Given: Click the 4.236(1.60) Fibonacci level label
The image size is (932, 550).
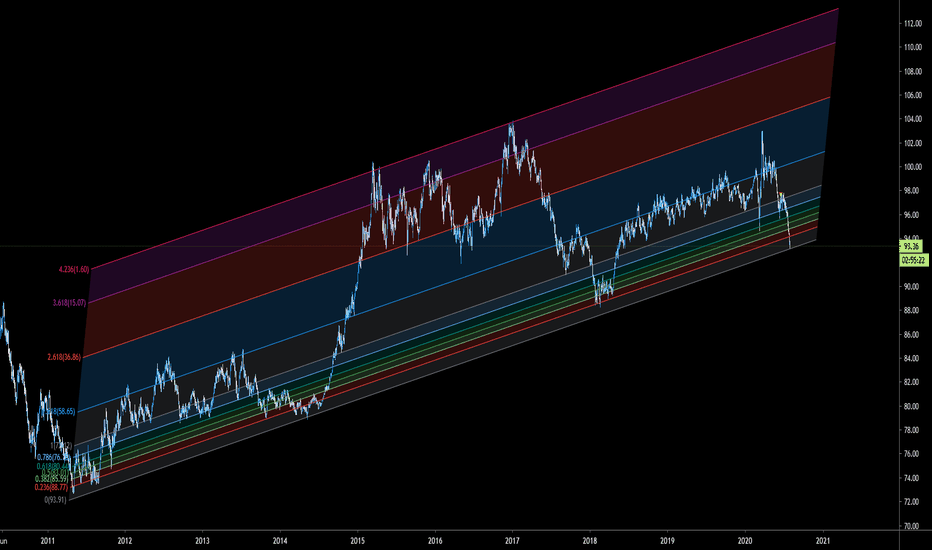Looking at the screenshot, I should [74, 269].
